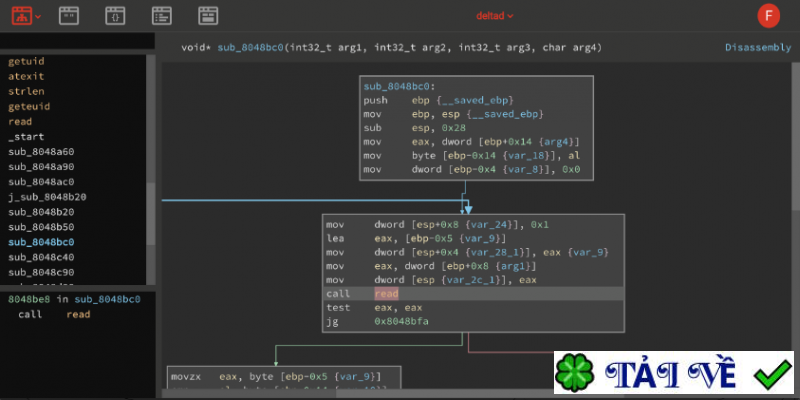Image resolution: width=800 pixels, height=400 pixels.
Task: Click the highlighted read call target
Action: [x=386, y=294]
